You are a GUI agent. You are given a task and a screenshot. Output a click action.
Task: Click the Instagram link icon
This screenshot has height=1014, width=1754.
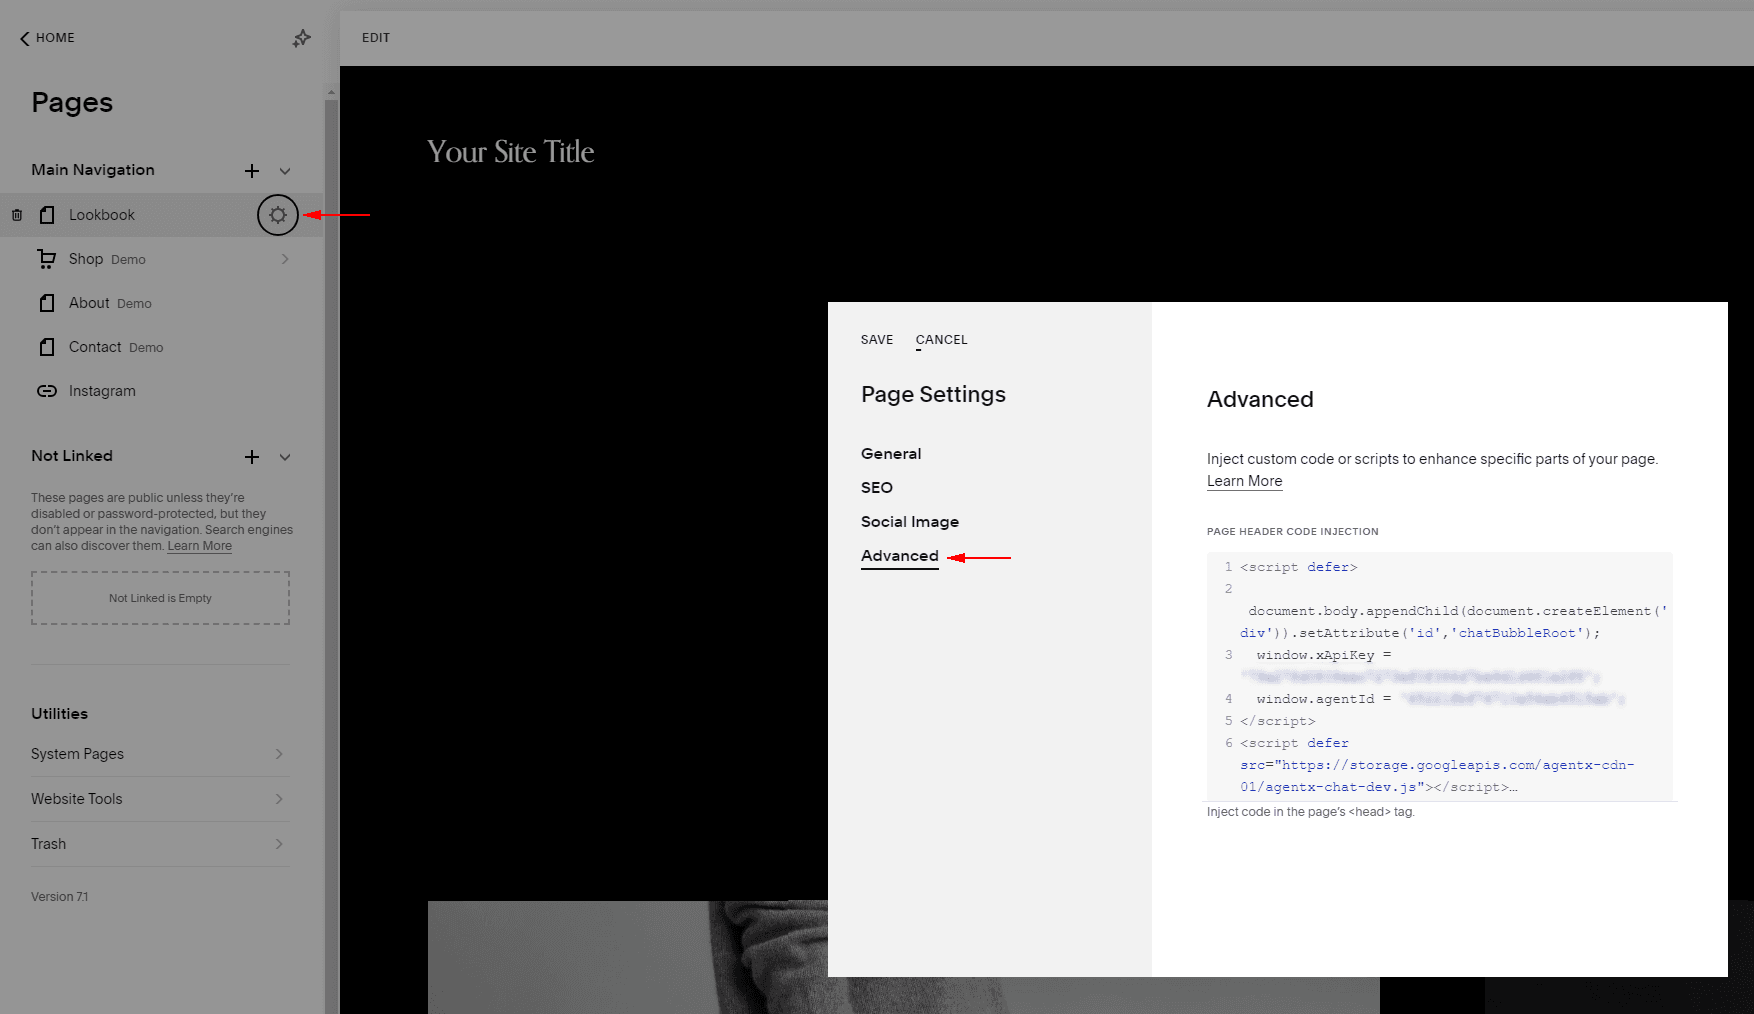[x=47, y=391]
